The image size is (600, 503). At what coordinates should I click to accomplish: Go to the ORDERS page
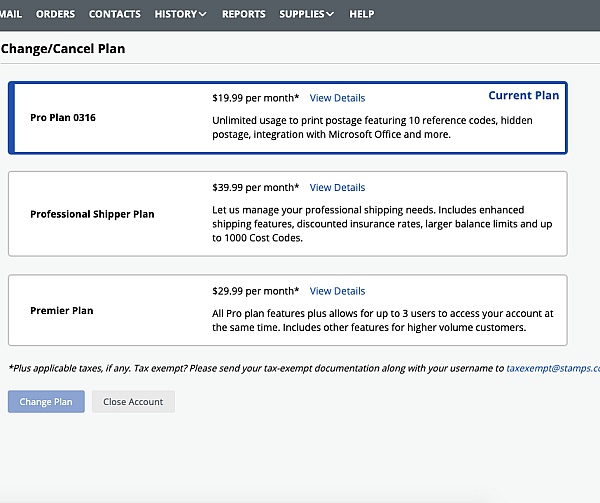(55, 14)
